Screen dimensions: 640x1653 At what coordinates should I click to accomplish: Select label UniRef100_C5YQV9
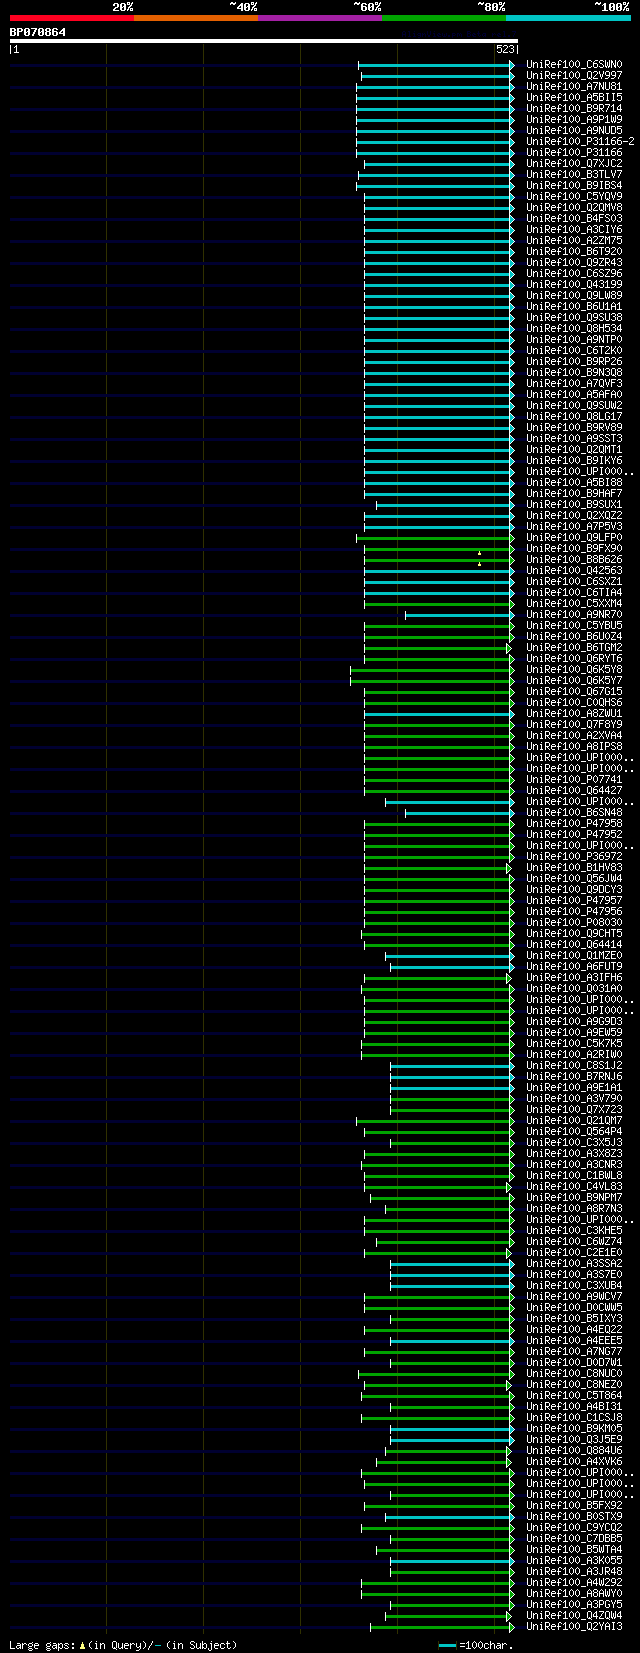tap(574, 197)
